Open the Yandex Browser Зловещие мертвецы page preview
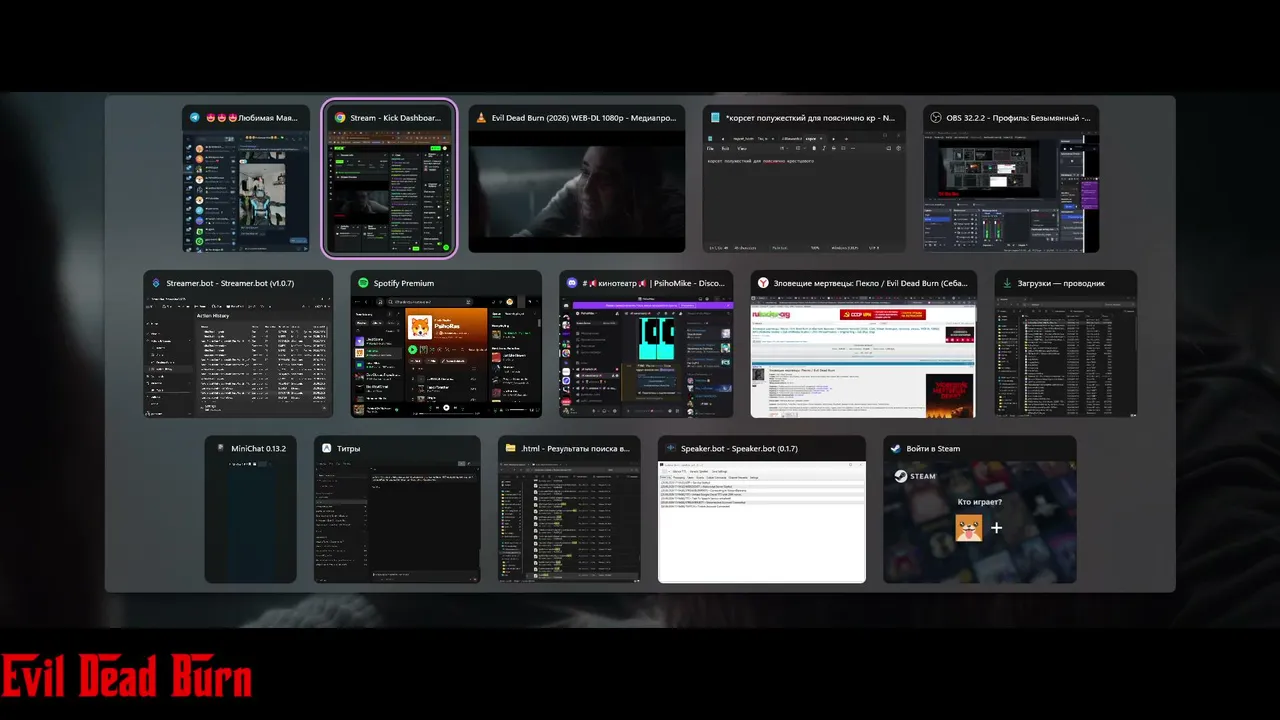This screenshot has height=720, width=1280. click(x=864, y=358)
